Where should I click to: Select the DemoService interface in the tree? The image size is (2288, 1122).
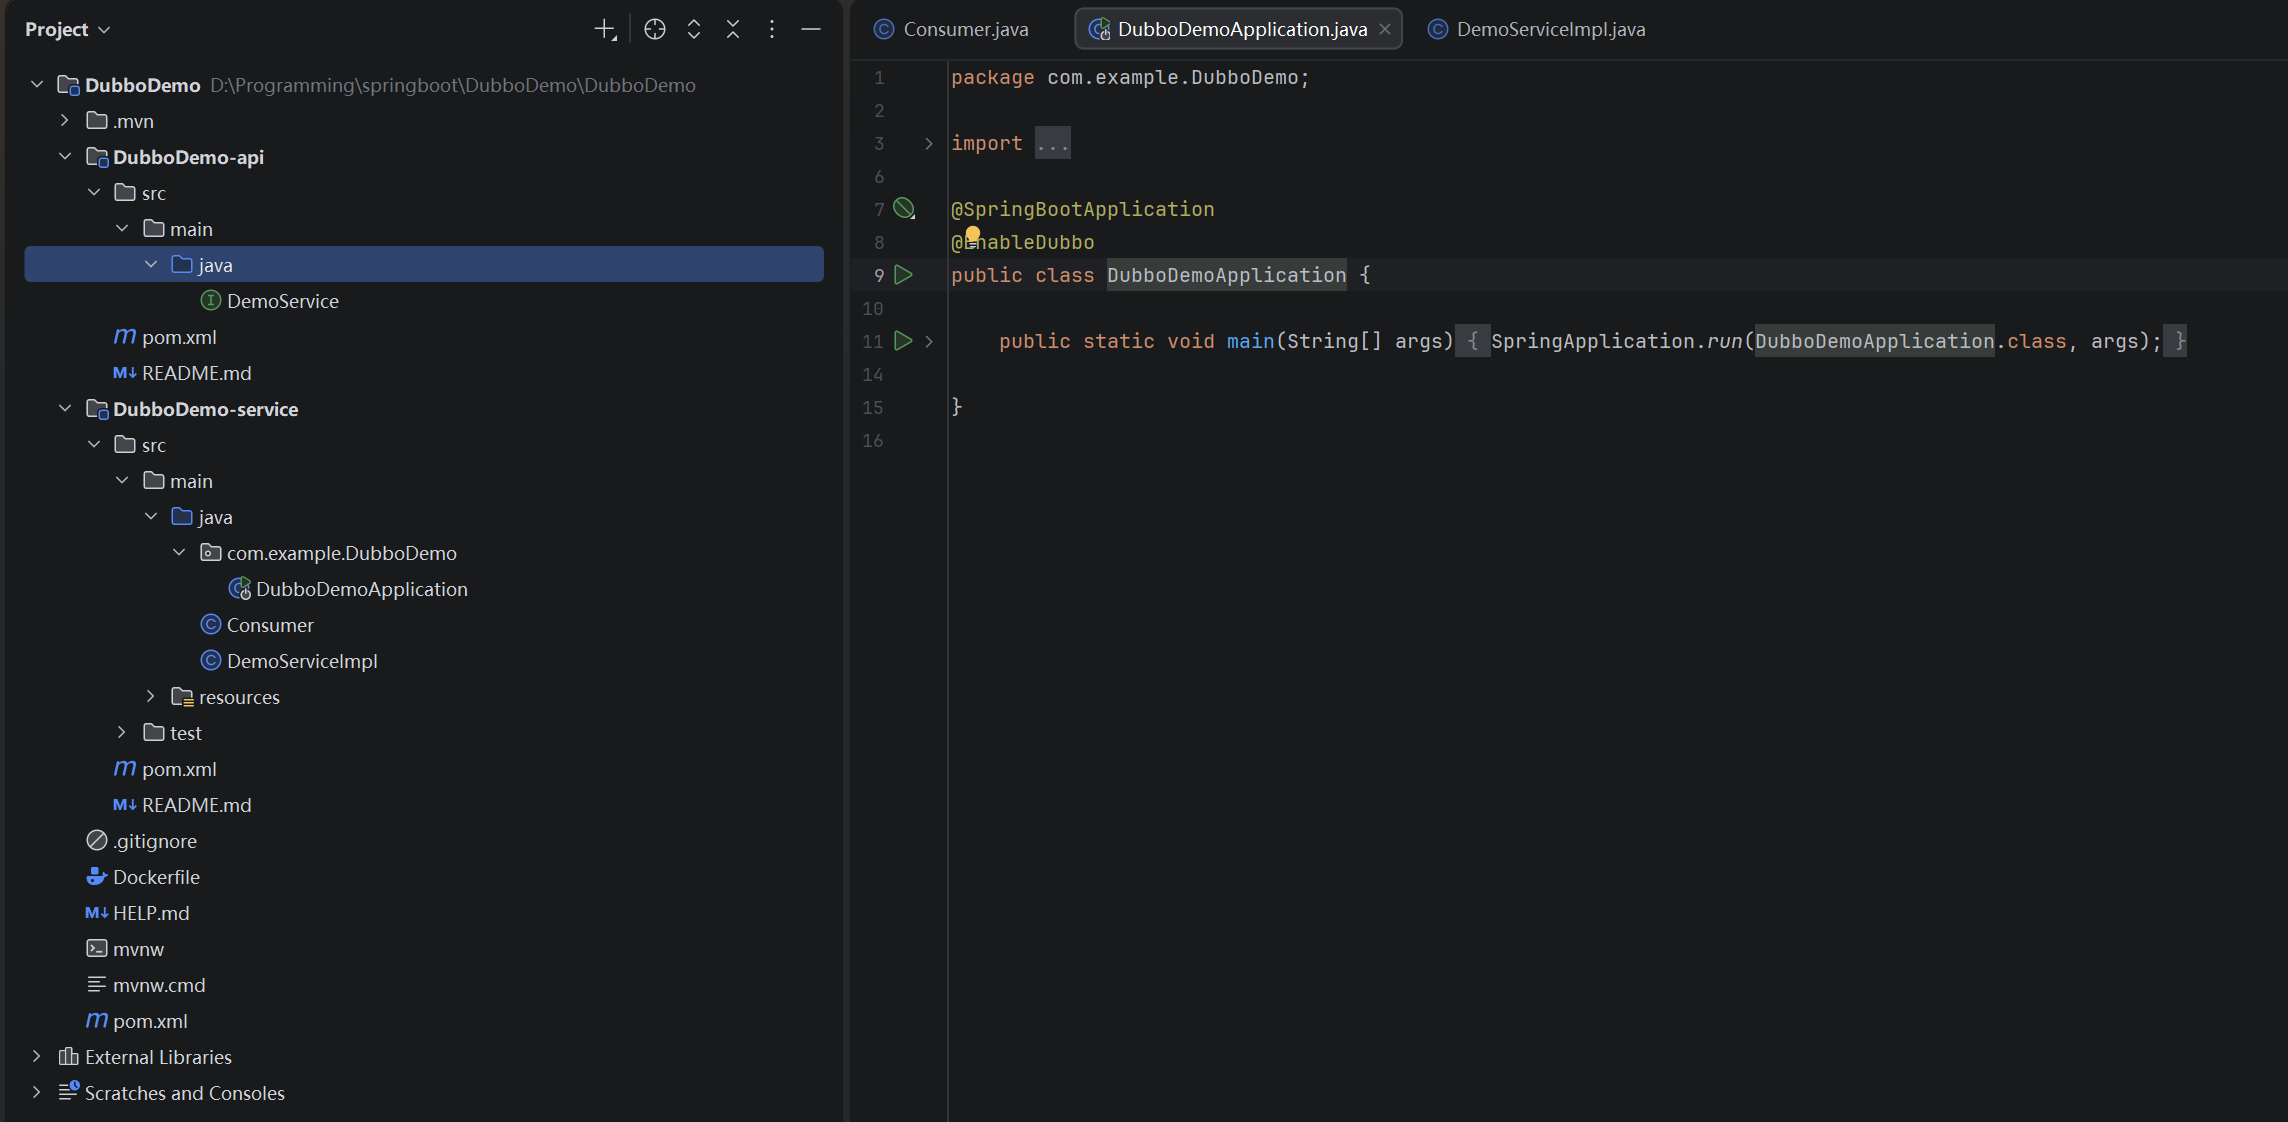click(x=282, y=301)
